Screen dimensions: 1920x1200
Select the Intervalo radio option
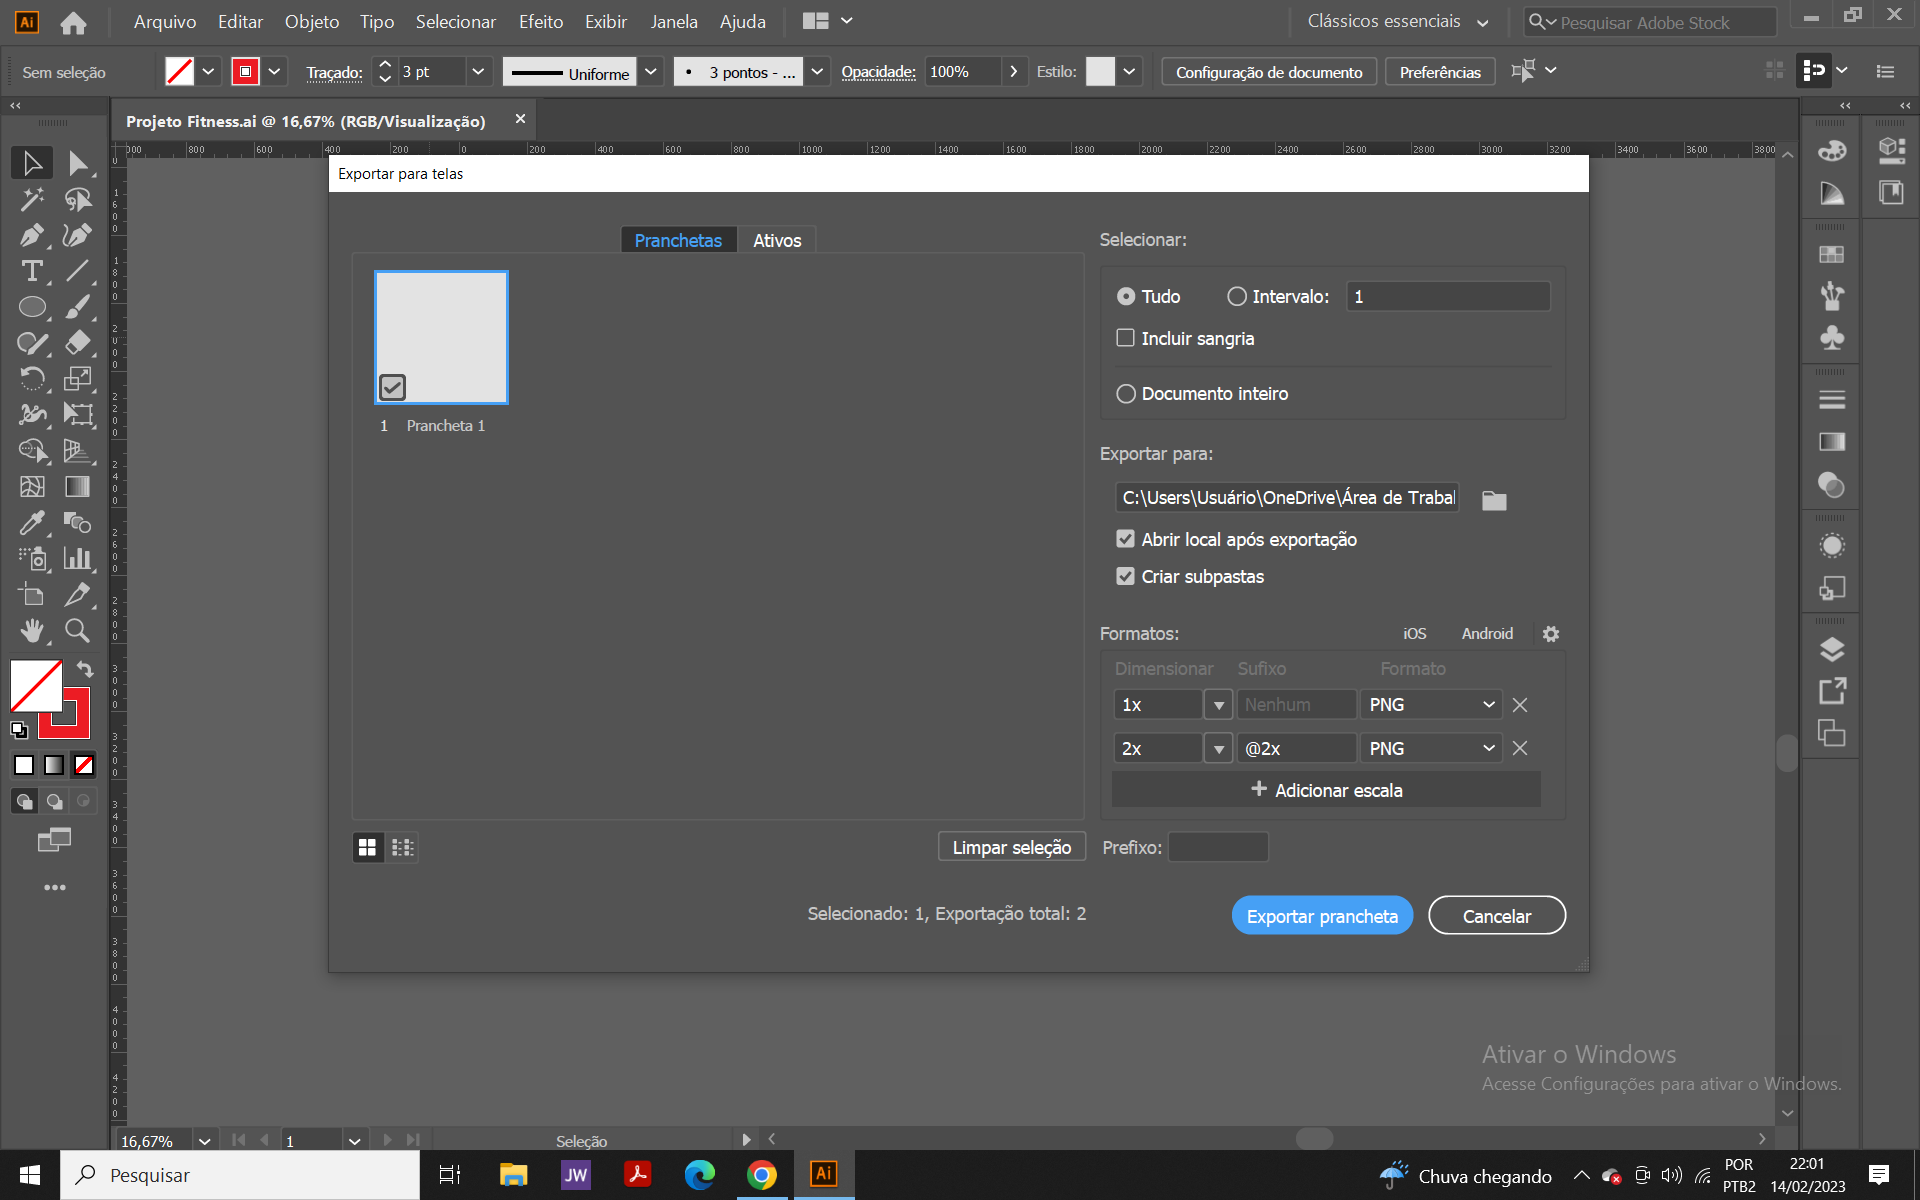[x=1237, y=297]
